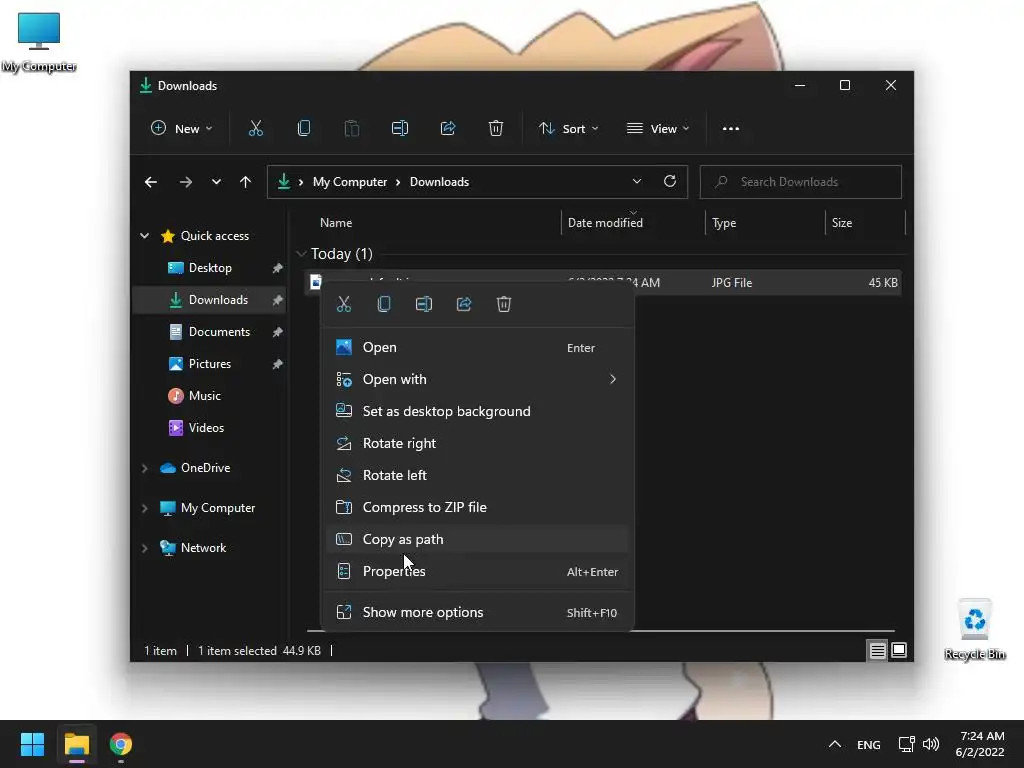Open Documents in the navigation pane
Viewport: 1024px width, 768px height.
coord(210,332)
